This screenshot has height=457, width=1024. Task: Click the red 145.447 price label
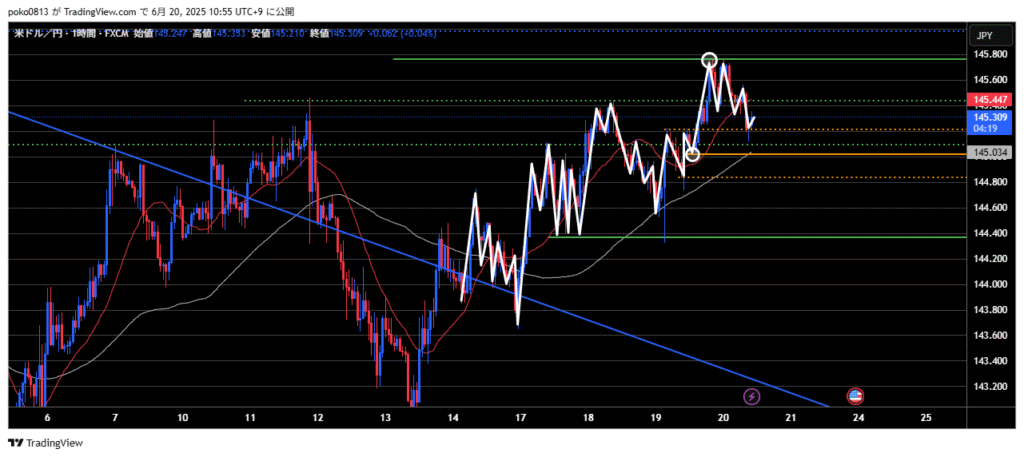(988, 100)
